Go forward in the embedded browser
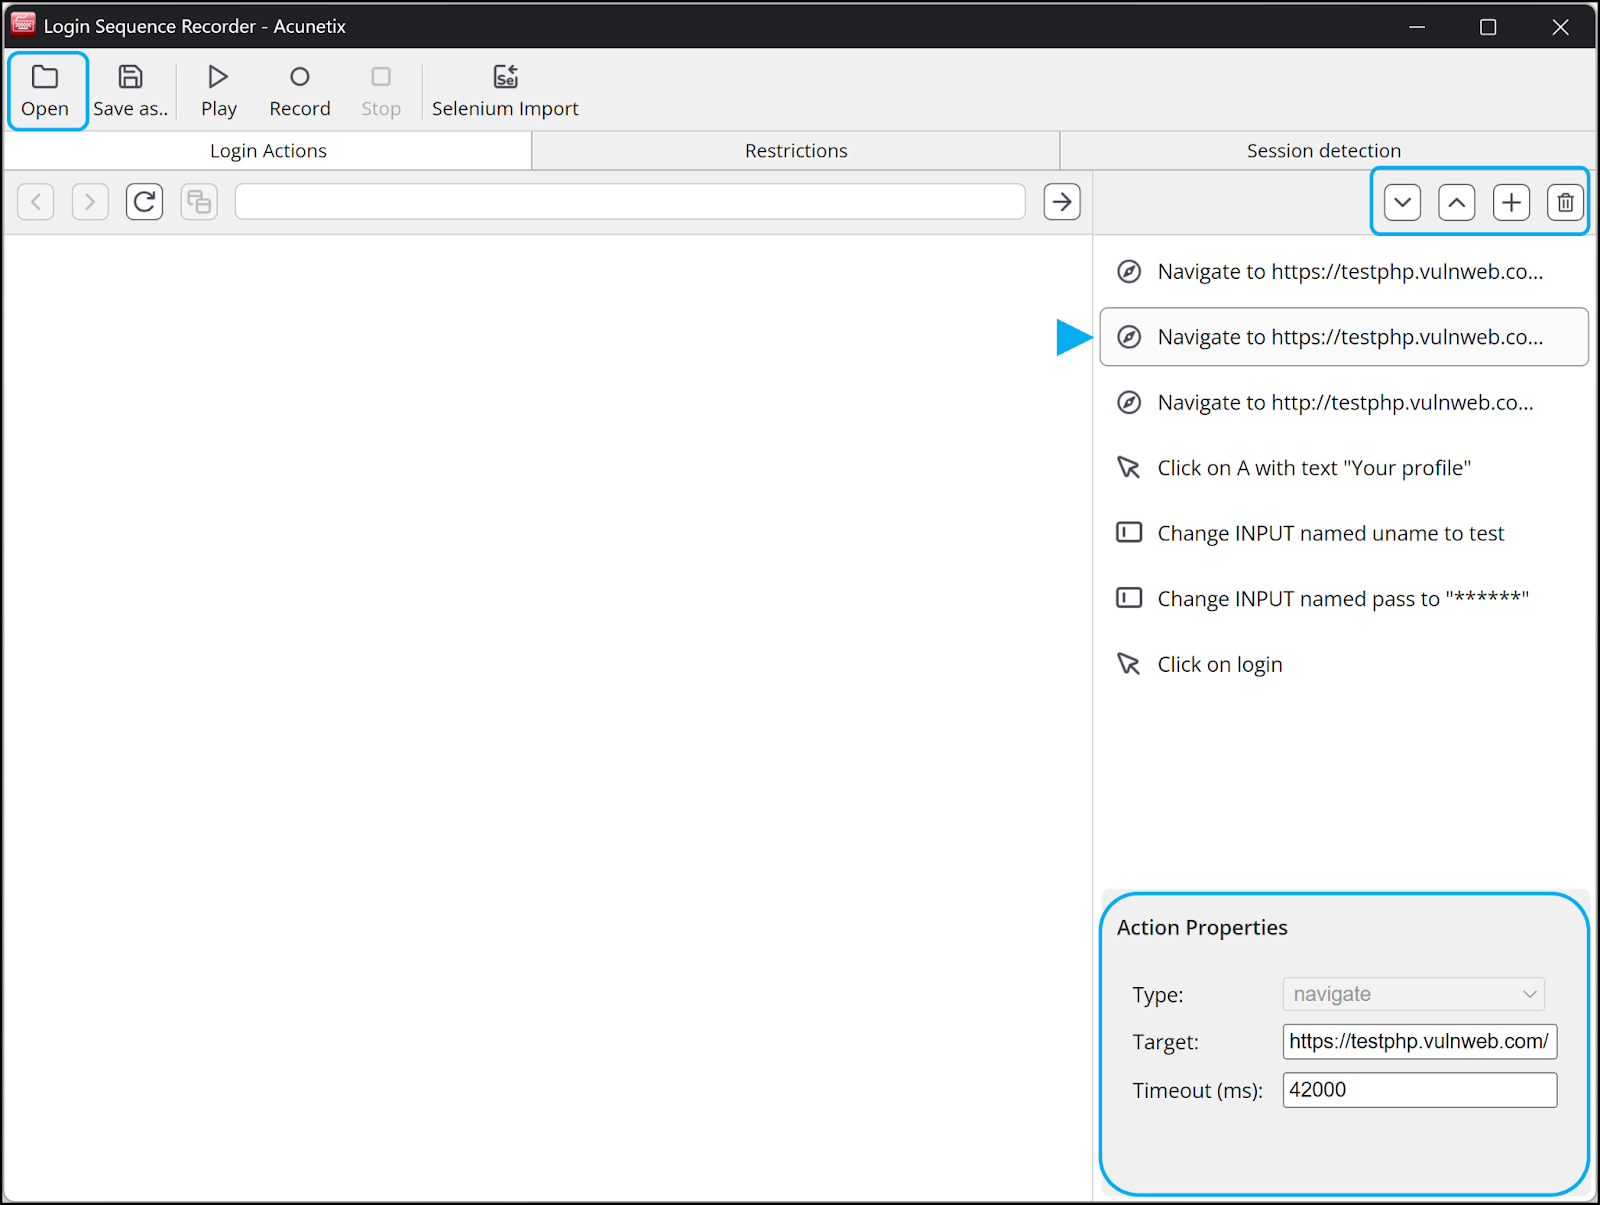The width and height of the screenshot is (1600, 1205). 90,202
